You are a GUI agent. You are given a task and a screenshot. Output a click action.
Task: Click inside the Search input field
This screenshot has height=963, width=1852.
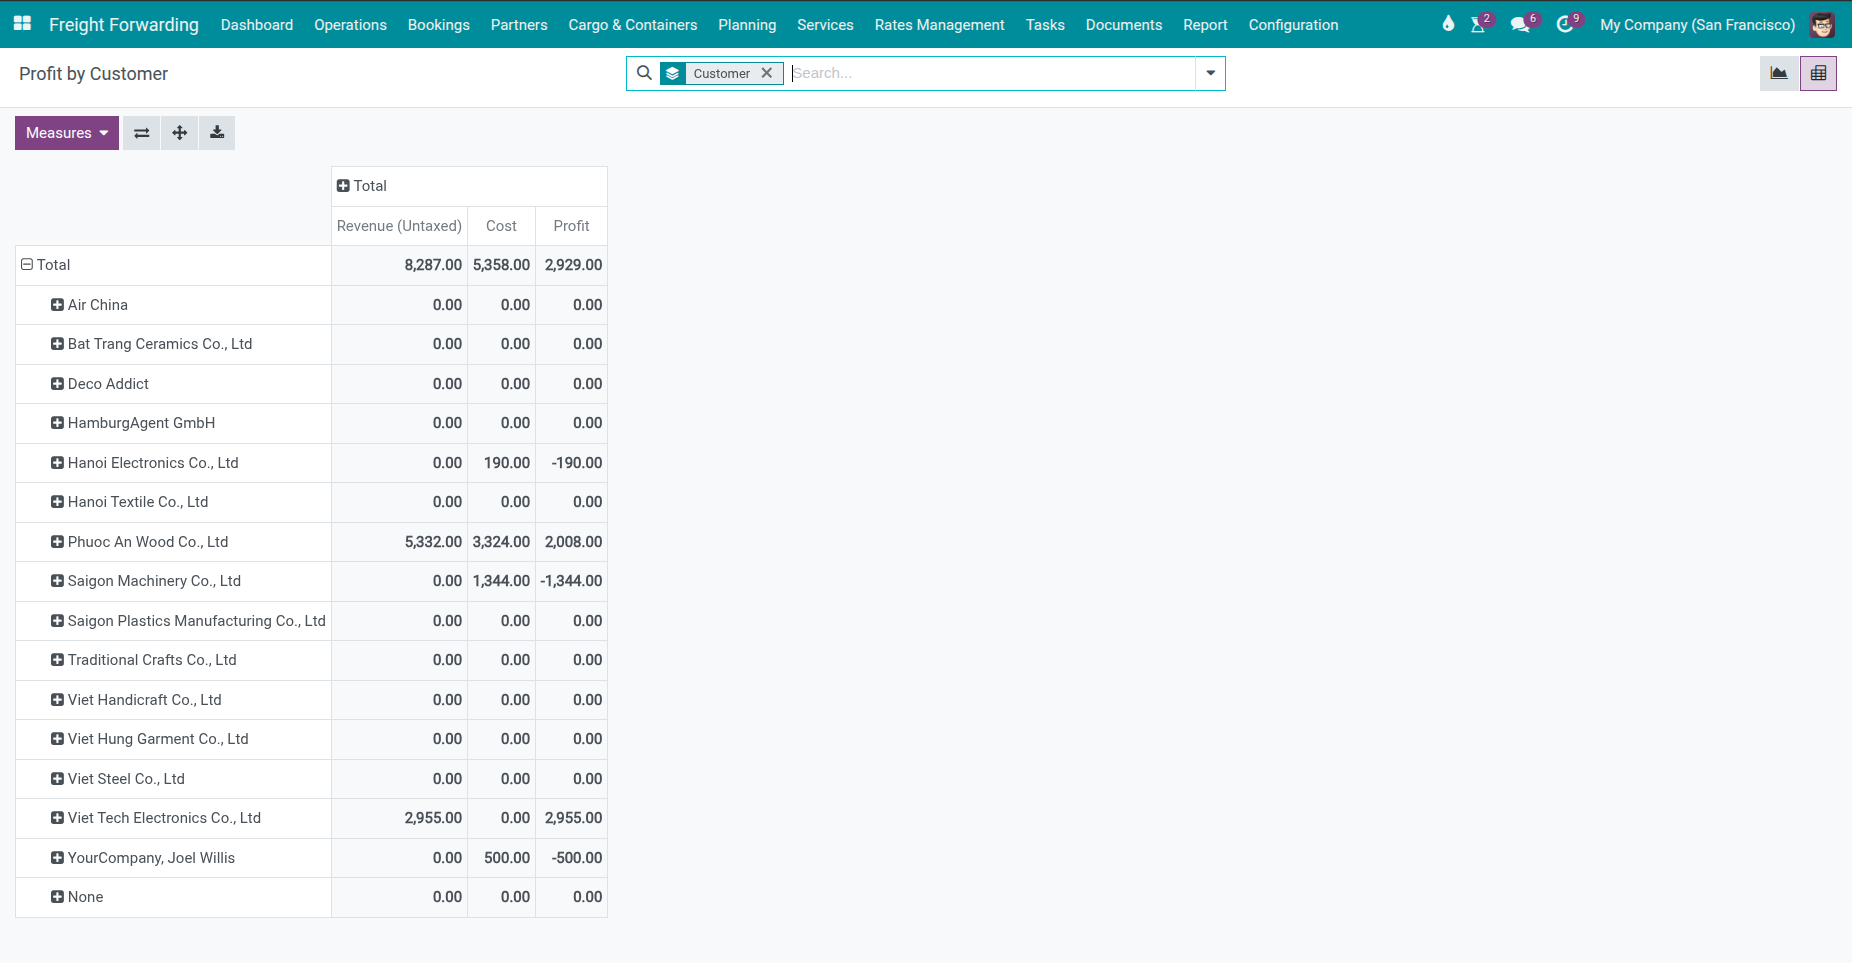pos(990,73)
